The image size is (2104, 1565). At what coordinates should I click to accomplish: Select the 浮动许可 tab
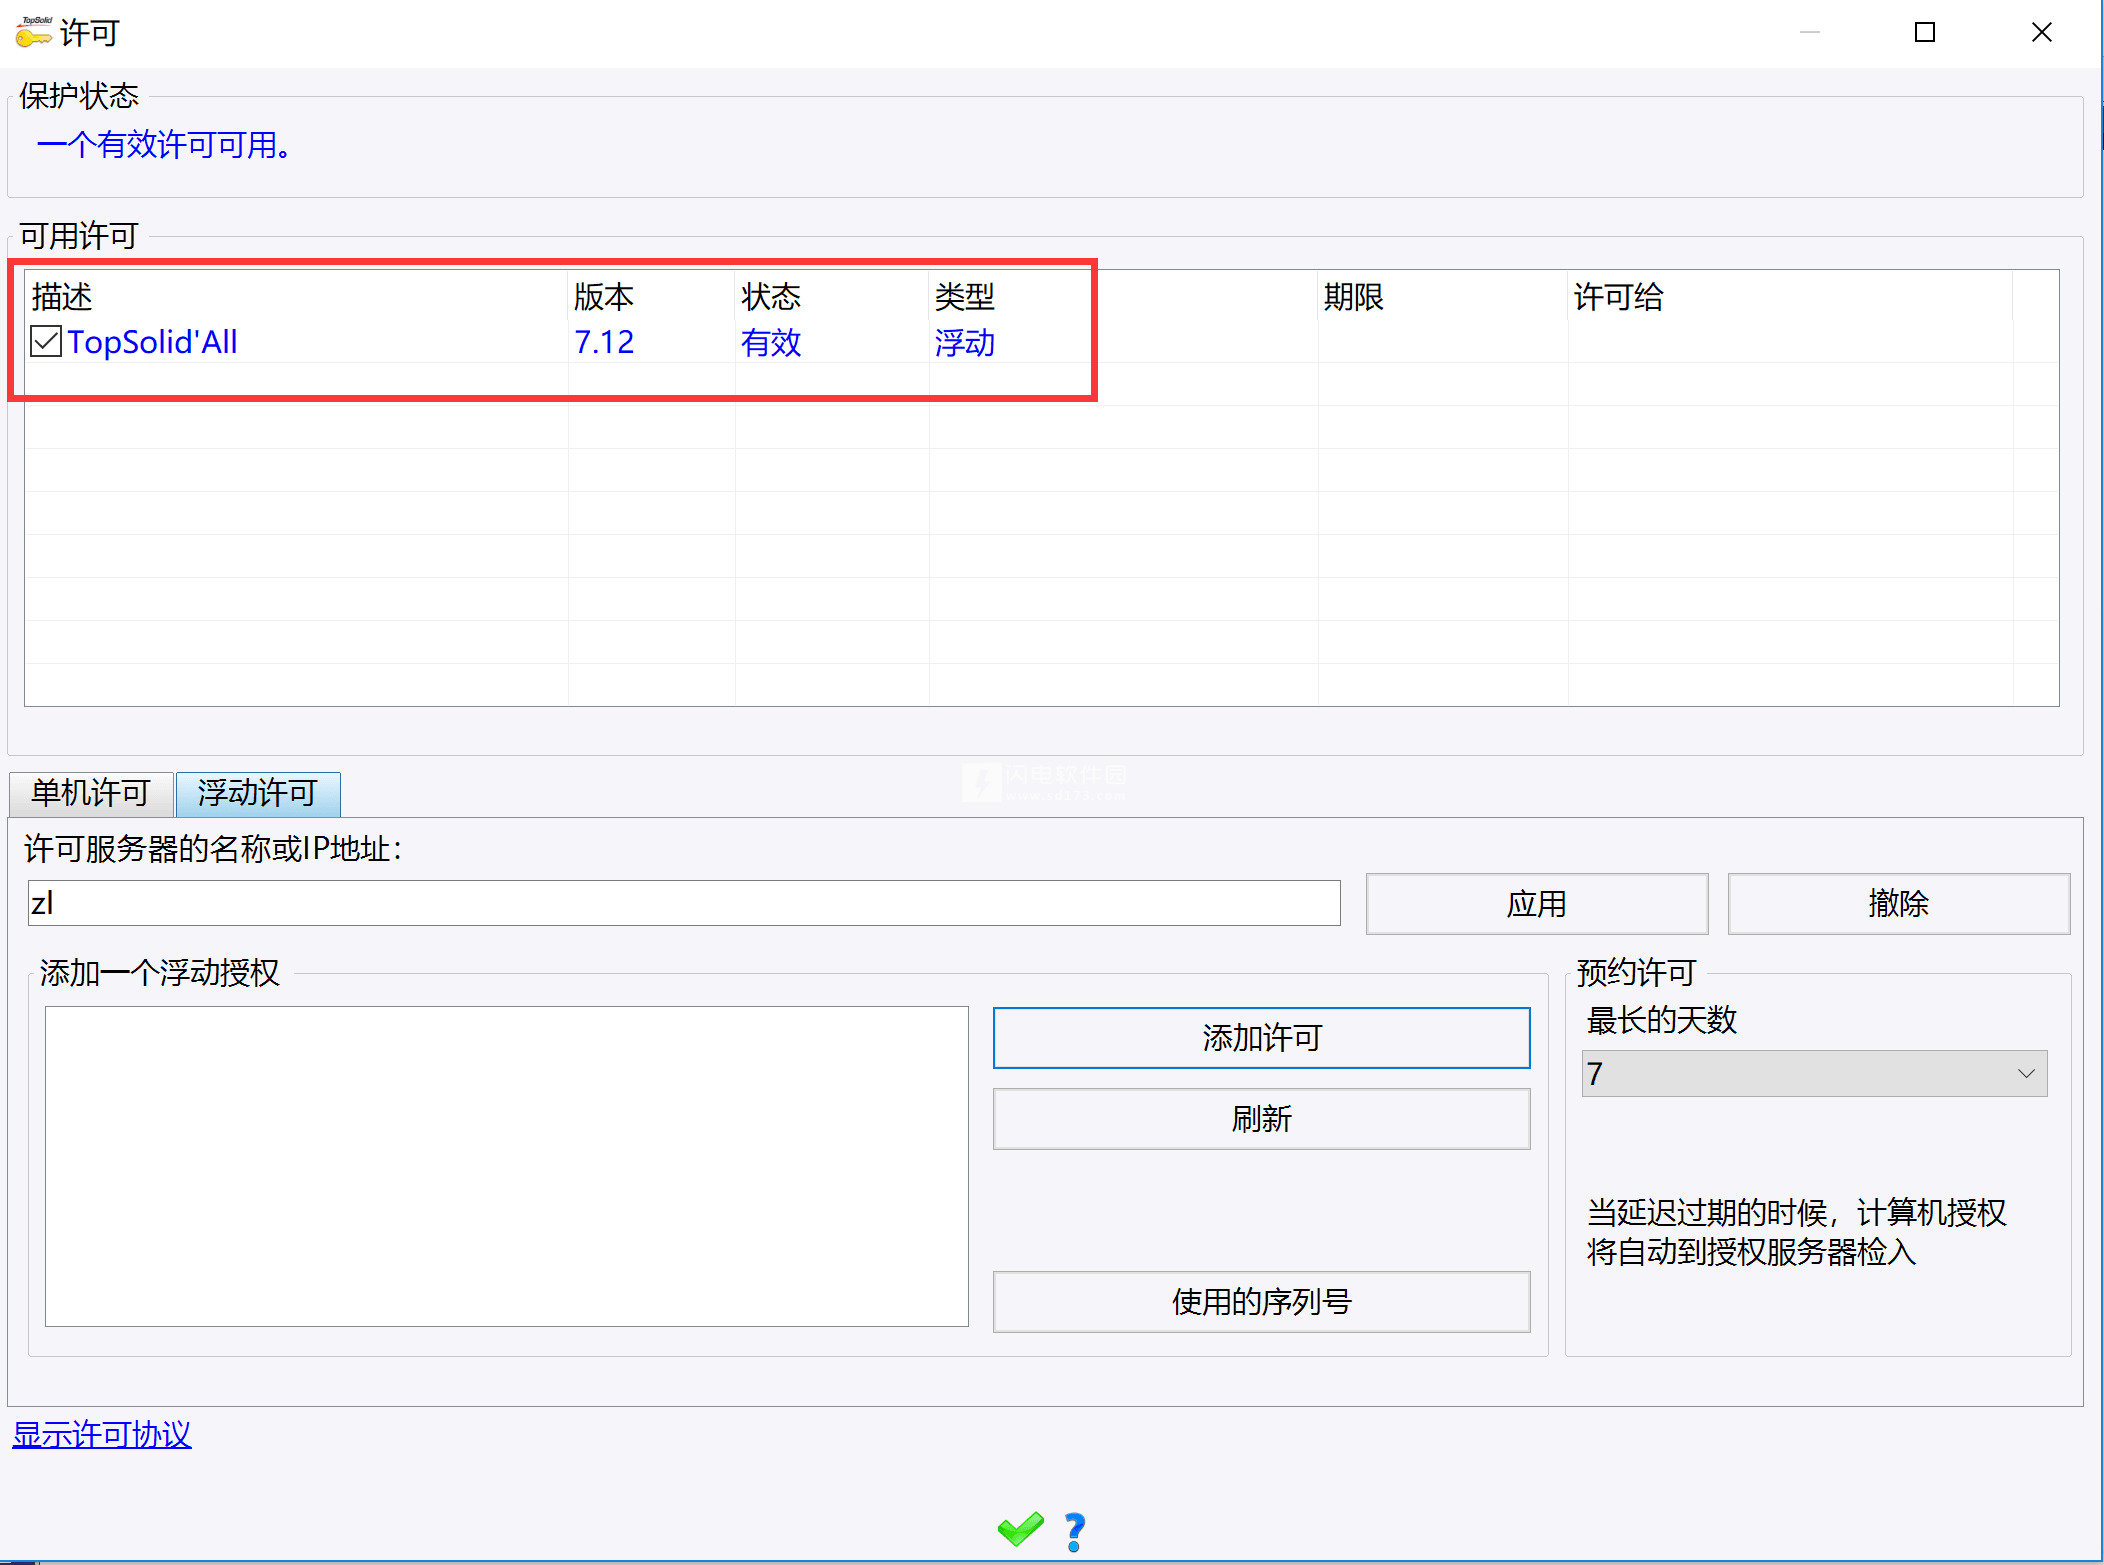(x=258, y=793)
